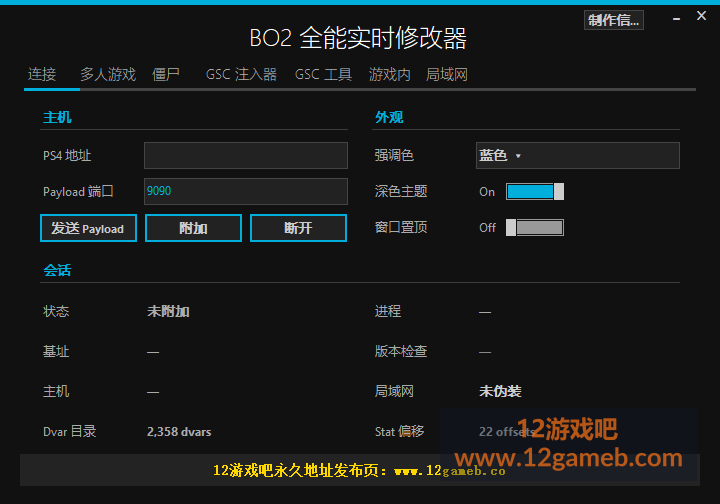Go to the 游戏内 tab

(x=389, y=74)
